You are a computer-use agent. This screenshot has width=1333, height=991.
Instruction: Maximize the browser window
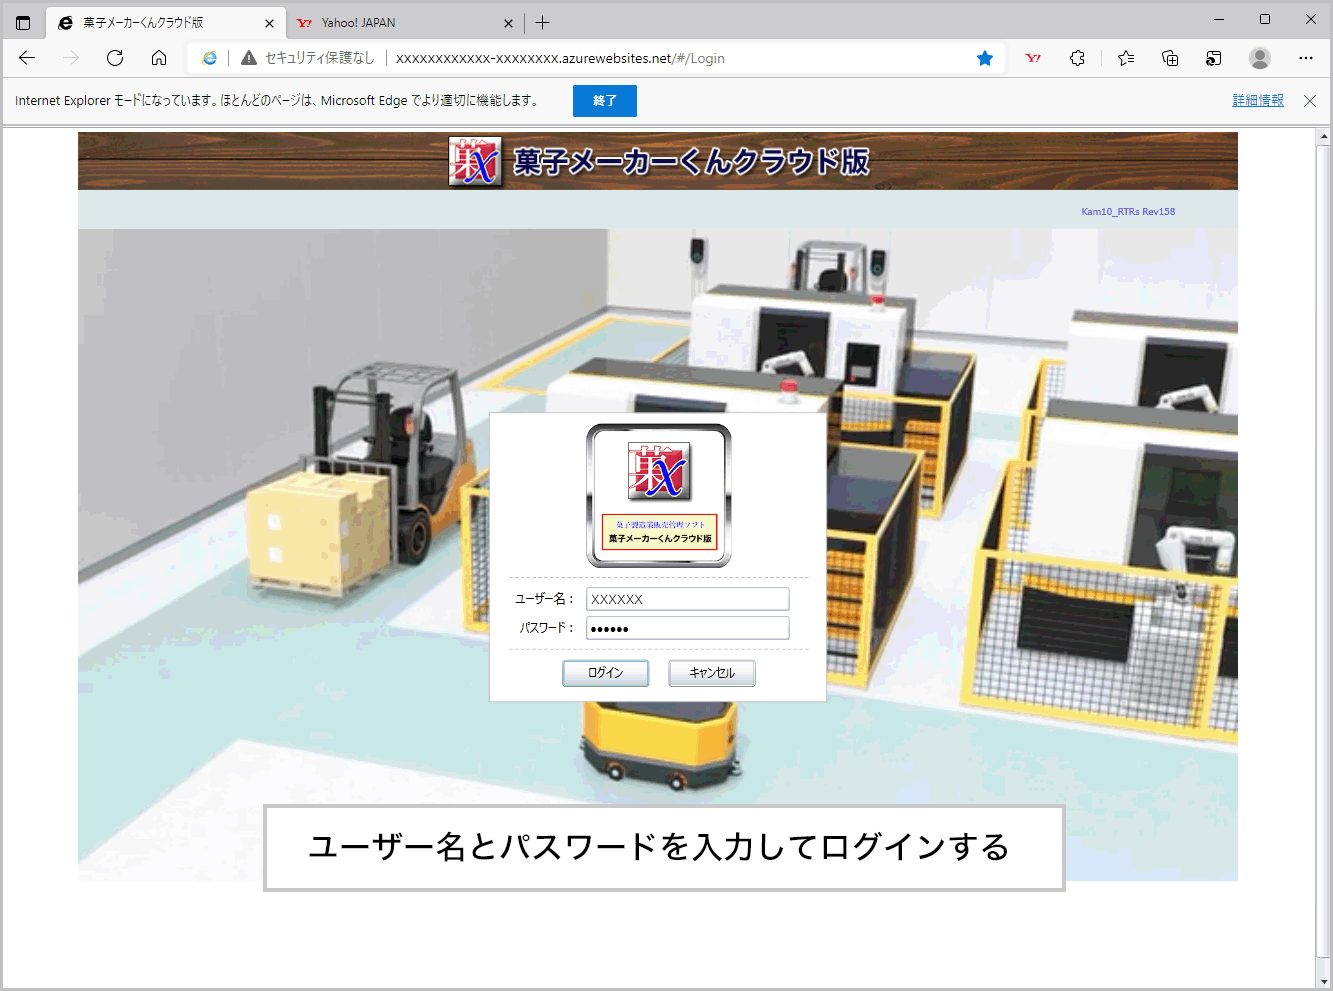point(1265,19)
